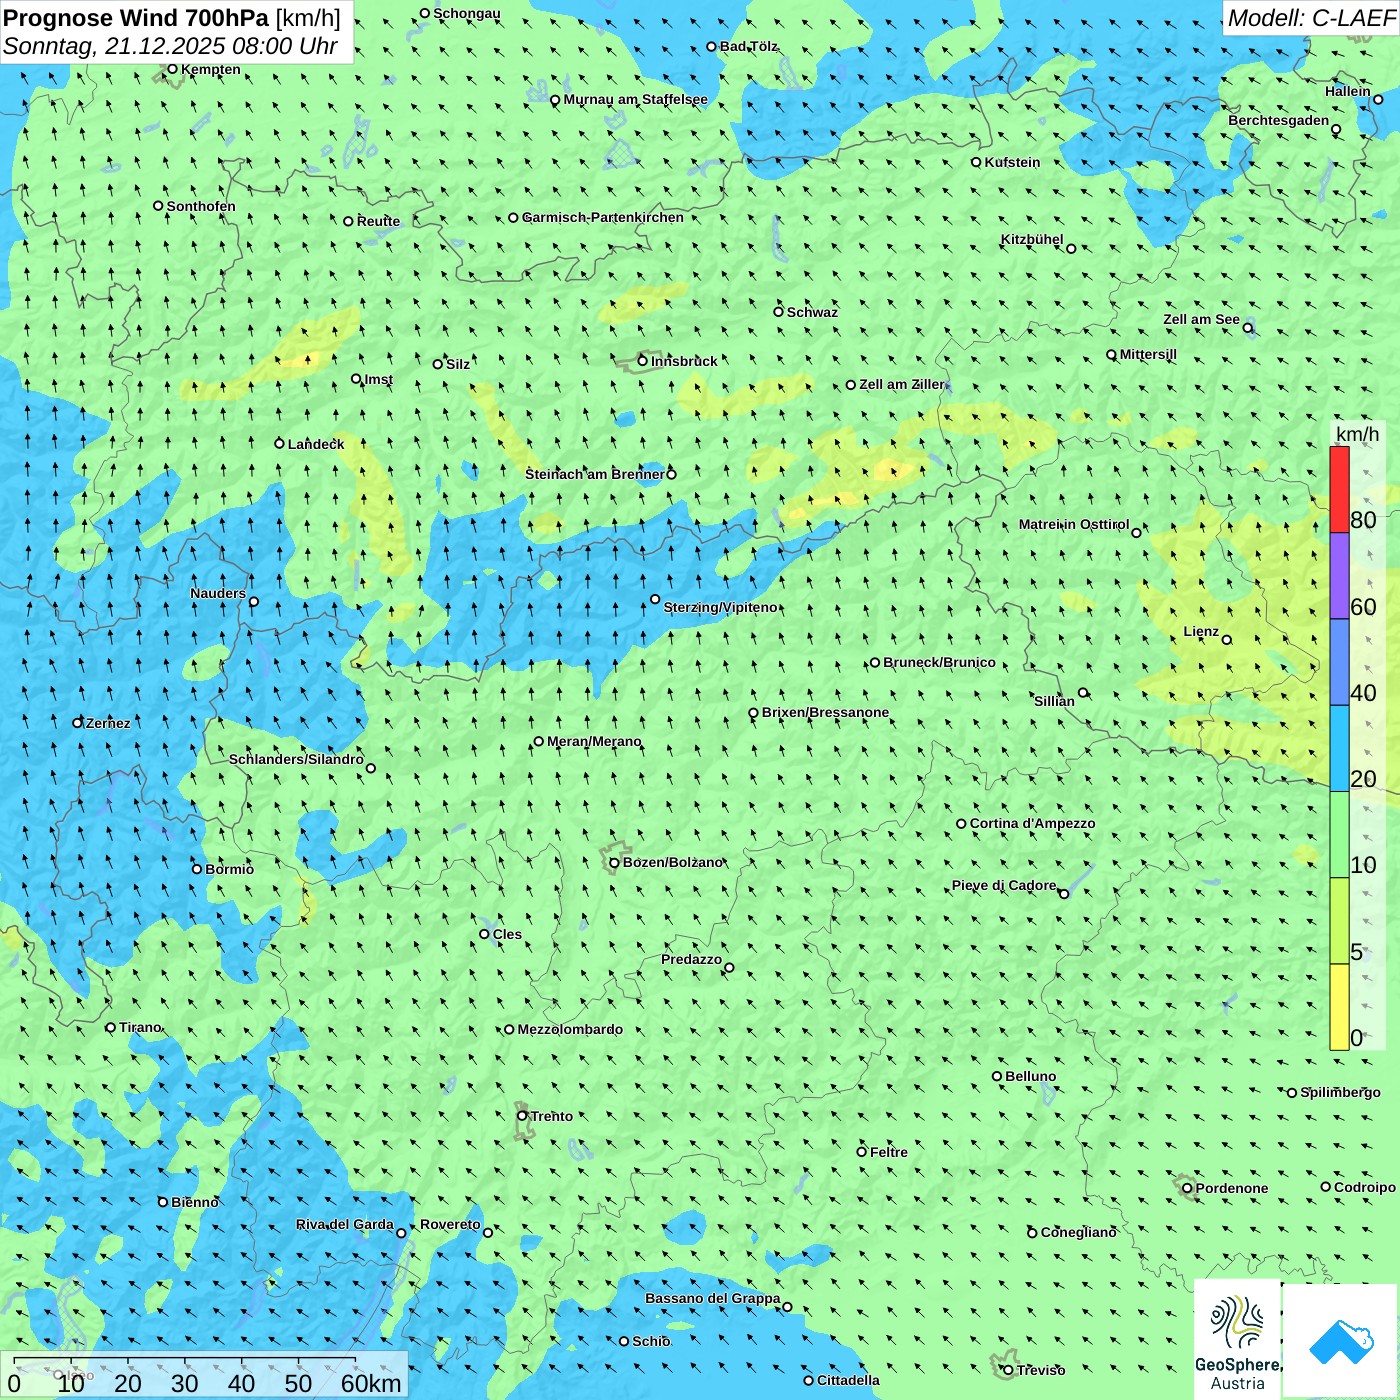Select the Rovereto location label
Viewport: 1400px width, 1400px height.
click(450, 1224)
